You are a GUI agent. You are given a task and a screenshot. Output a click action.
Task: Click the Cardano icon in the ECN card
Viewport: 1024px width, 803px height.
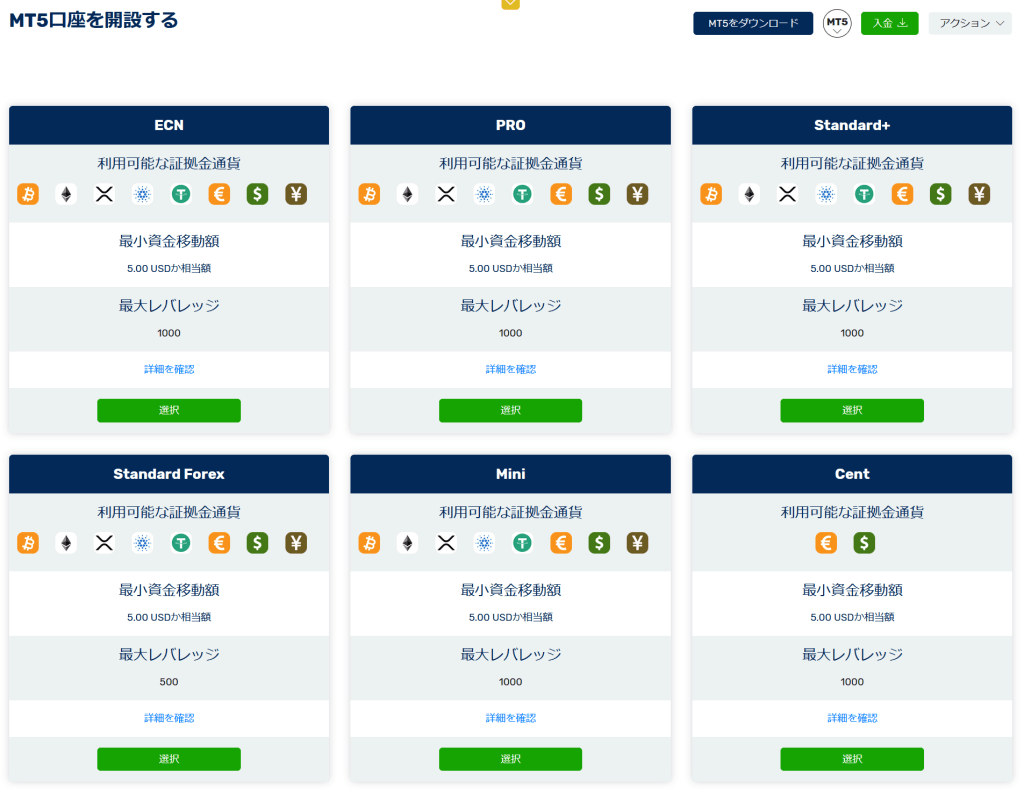tap(142, 194)
